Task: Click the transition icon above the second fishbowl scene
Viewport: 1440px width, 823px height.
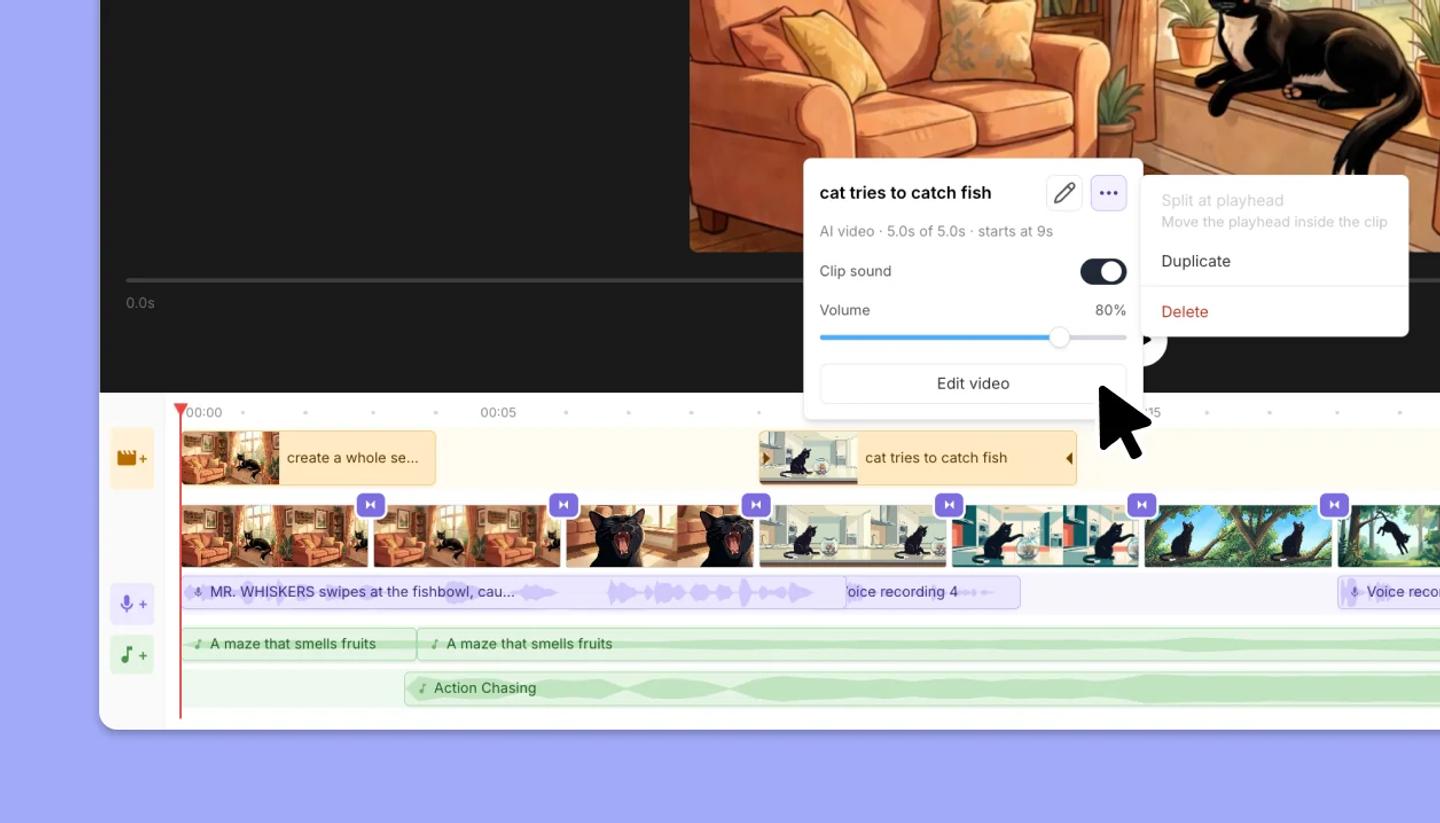Action: pos(949,505)
